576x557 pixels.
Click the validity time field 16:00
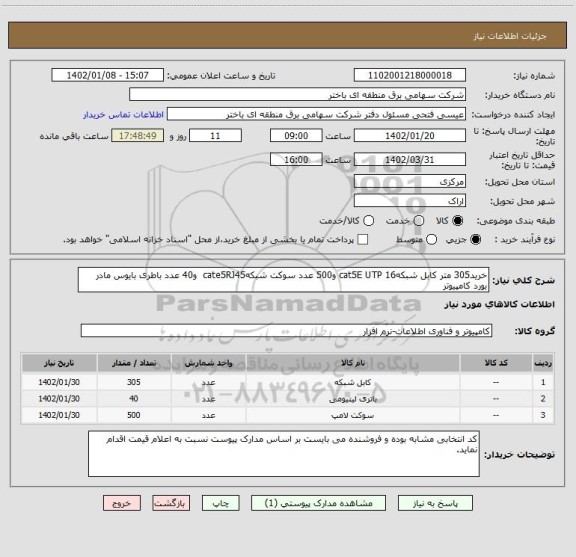click(296, 159)
